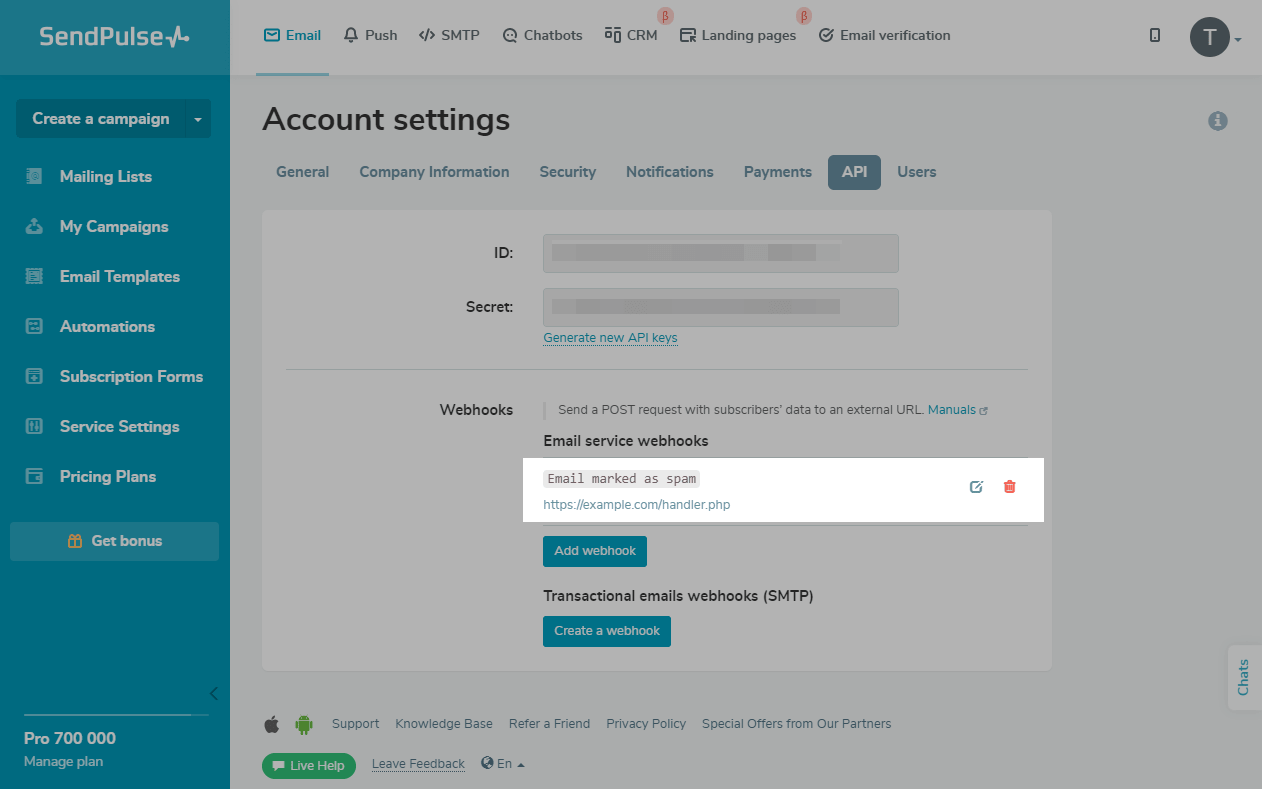Open the Chatbots section in top menu
The height and width of the screenshot is (789, 1262).
pyautogui.click(x=542, y=35)
